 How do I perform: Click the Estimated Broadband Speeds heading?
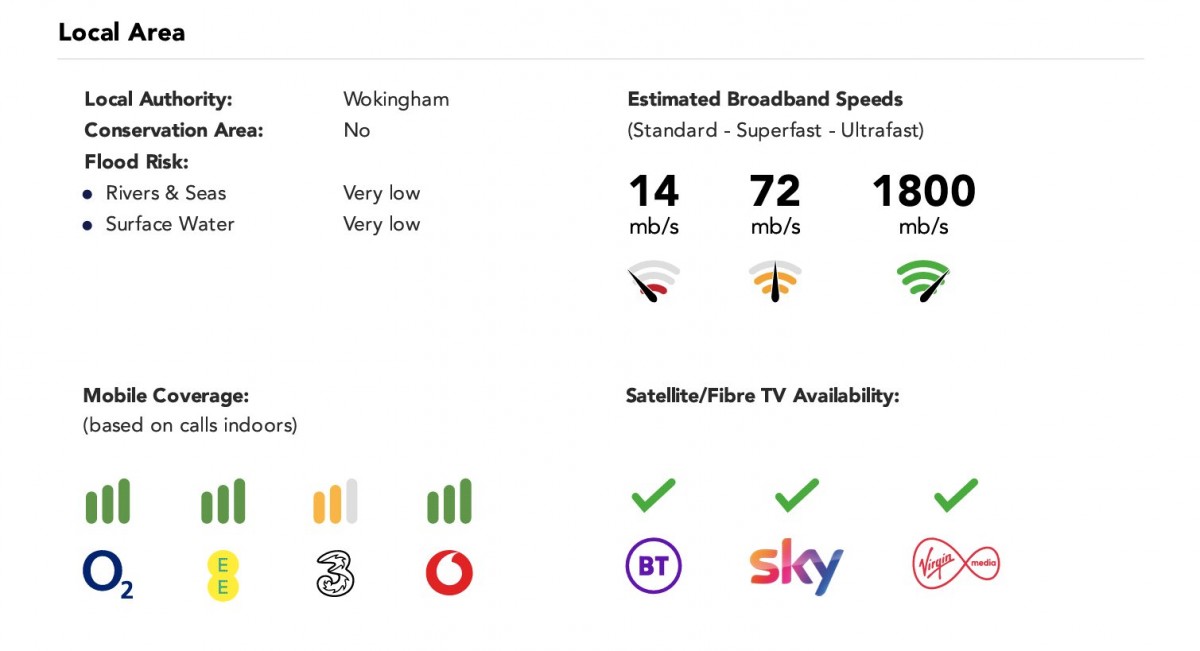click(765, 99)
